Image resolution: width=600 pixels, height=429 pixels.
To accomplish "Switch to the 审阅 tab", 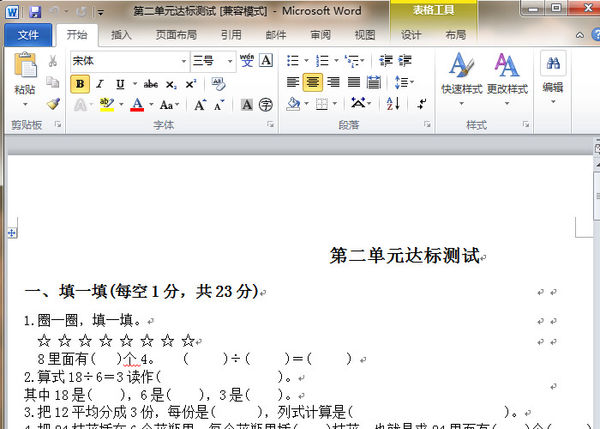I will [x=320, y=35].
